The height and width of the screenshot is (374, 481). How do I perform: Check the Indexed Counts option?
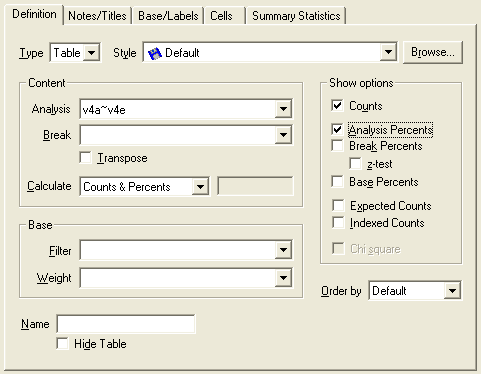point(338,223)
